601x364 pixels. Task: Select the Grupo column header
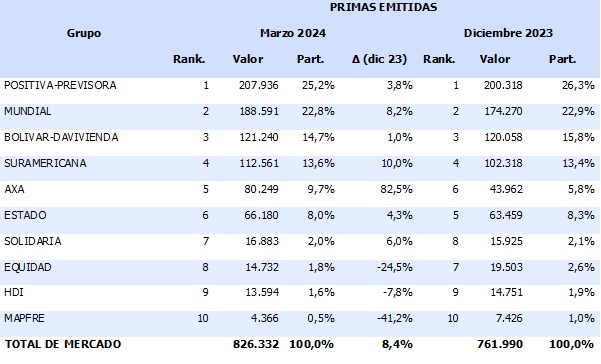(84, 33)
